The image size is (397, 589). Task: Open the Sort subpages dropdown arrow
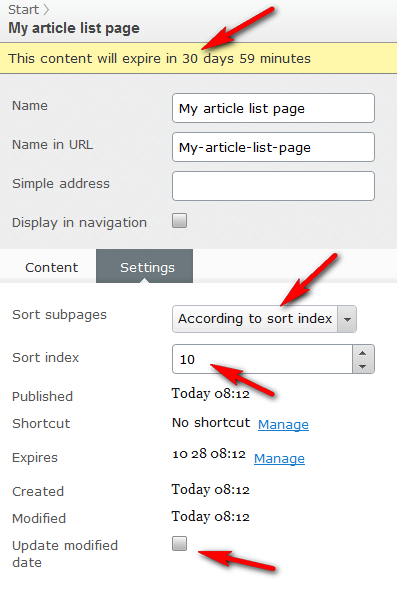click(347, 319)
